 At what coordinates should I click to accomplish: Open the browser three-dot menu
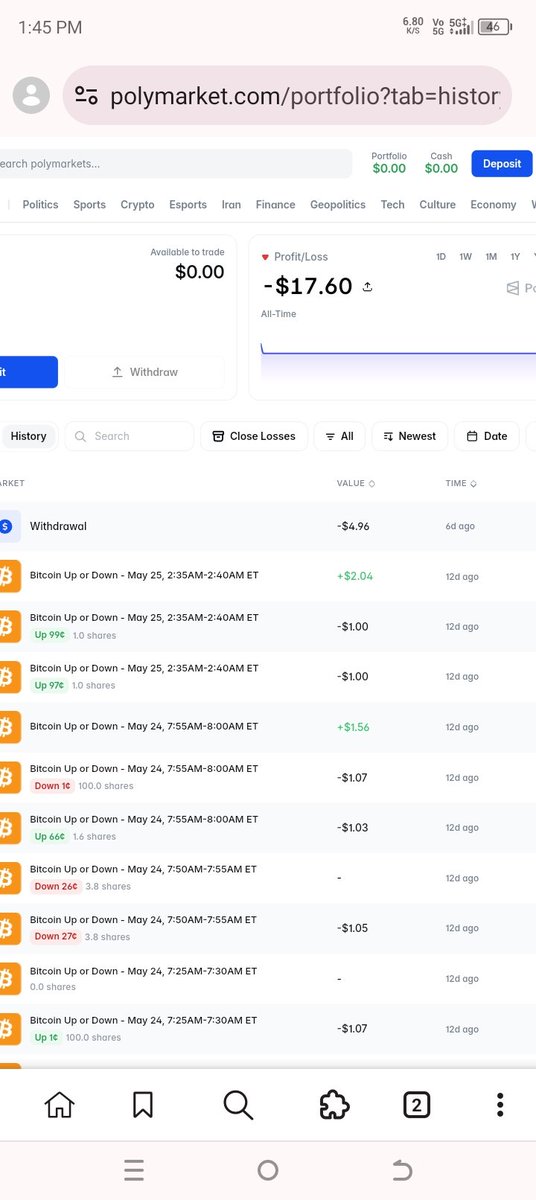tap(500, 1105)
